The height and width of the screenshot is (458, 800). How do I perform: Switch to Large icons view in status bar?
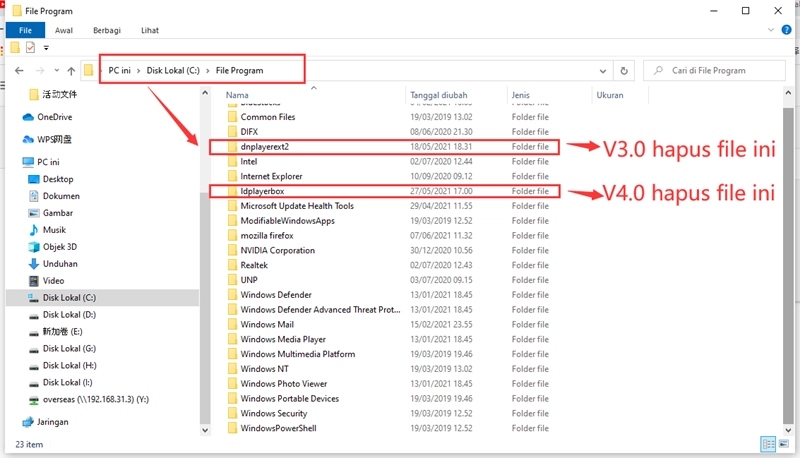click(784, 444)
